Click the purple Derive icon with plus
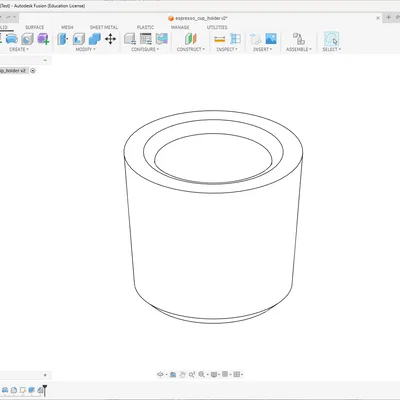Viewport: 400px width, 400px height. click(43, 39)
